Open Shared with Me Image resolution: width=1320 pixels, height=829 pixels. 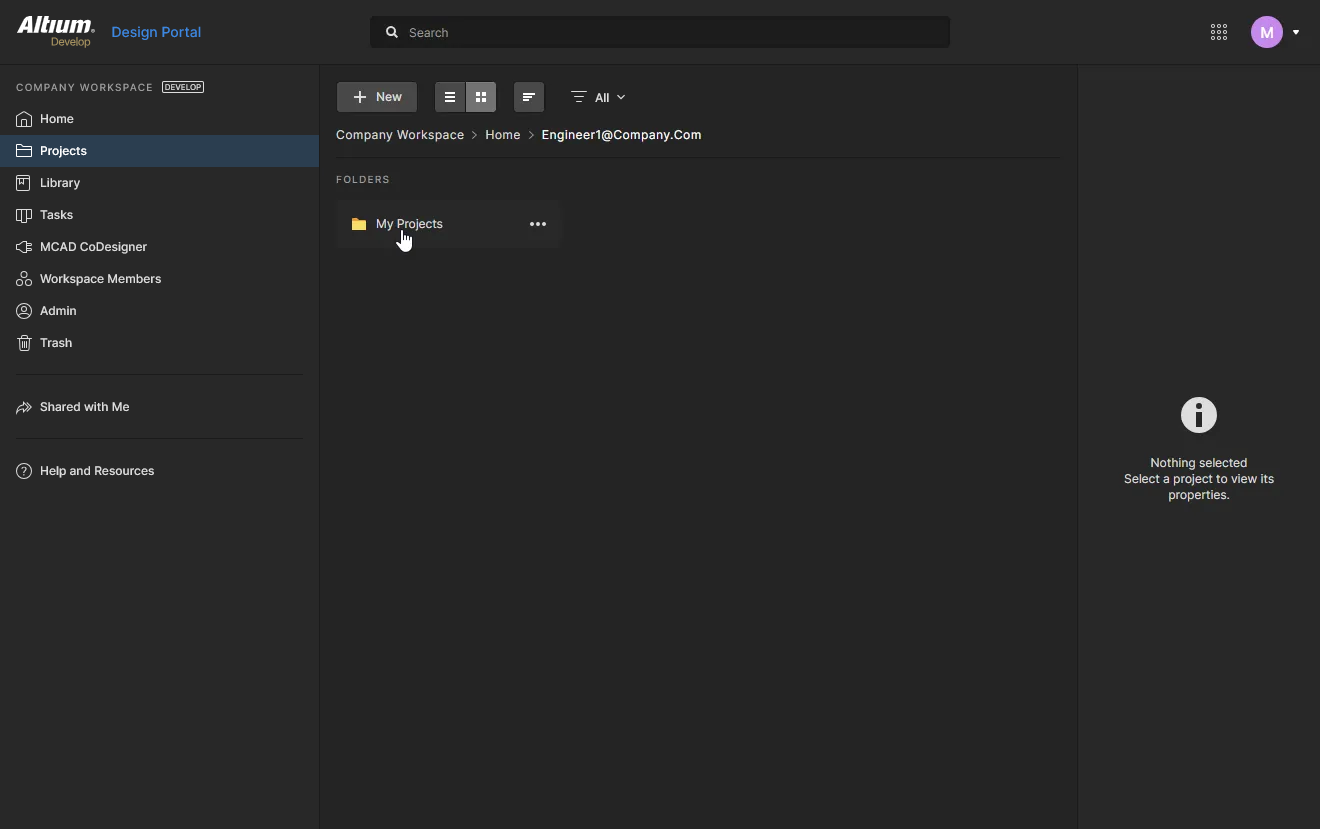tap(160, 407)
